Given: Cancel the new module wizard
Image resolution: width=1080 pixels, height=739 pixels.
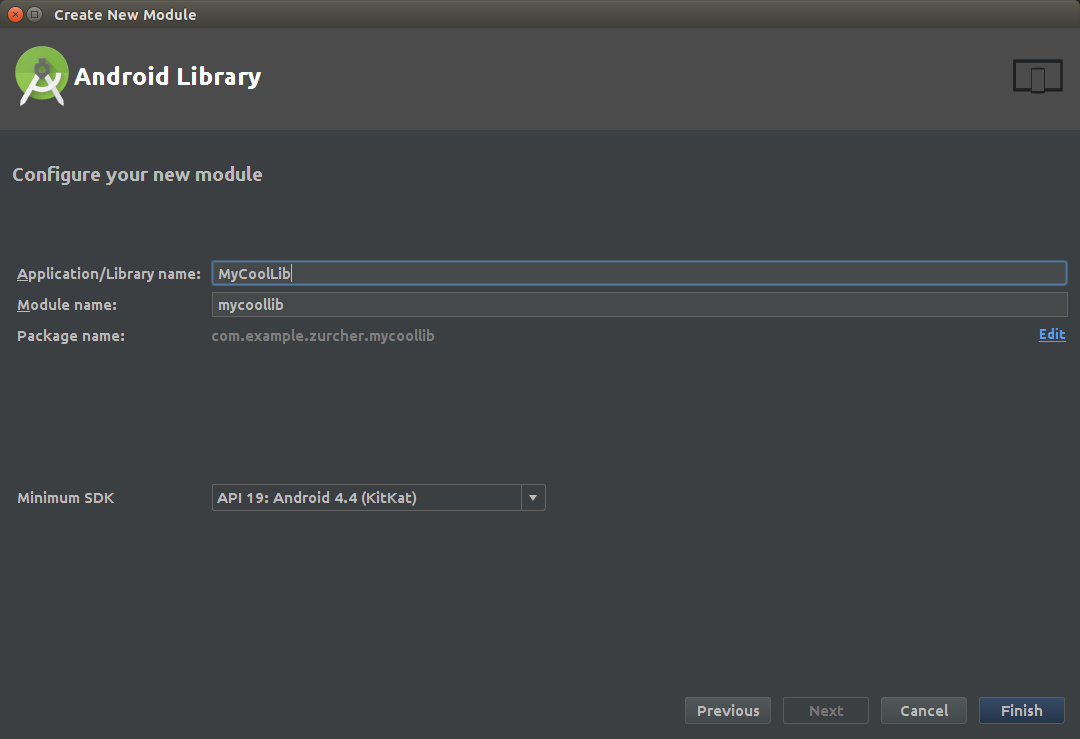Looking at the screenshot, I should tap(924, 710).
